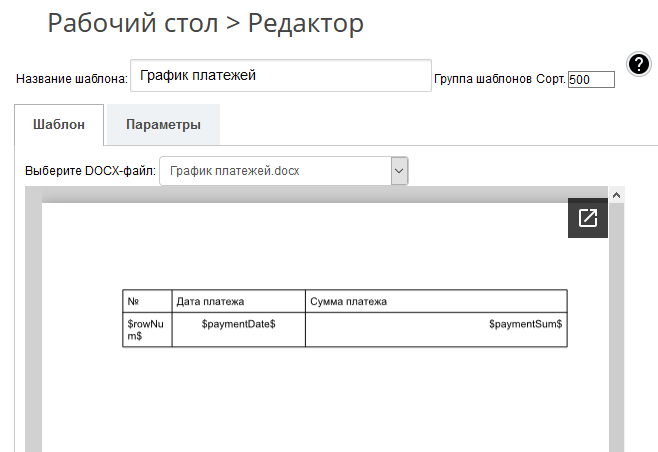Select the 'Сумма платежа' header cell
Viewport: 658px width, 452px height.
(x=435, y=301)
